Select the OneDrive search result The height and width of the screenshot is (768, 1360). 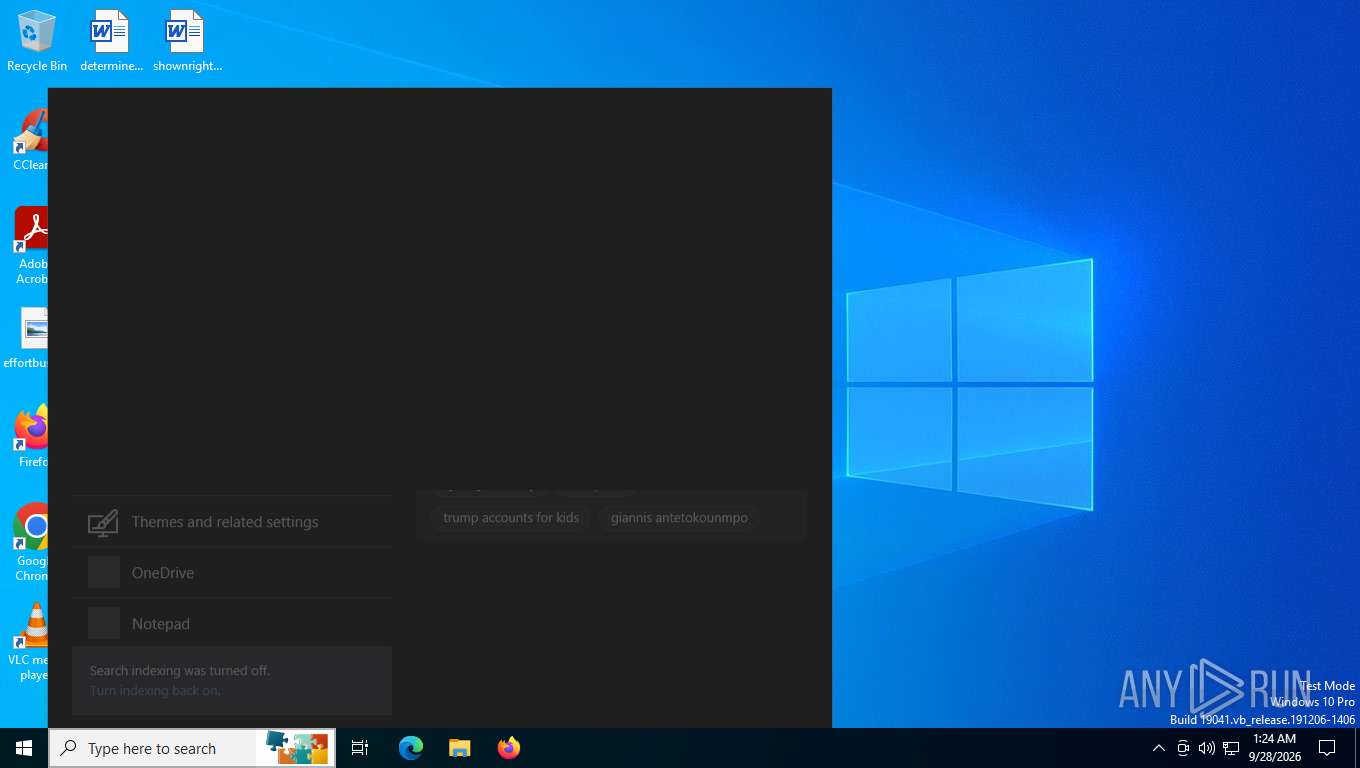(232, 573)
